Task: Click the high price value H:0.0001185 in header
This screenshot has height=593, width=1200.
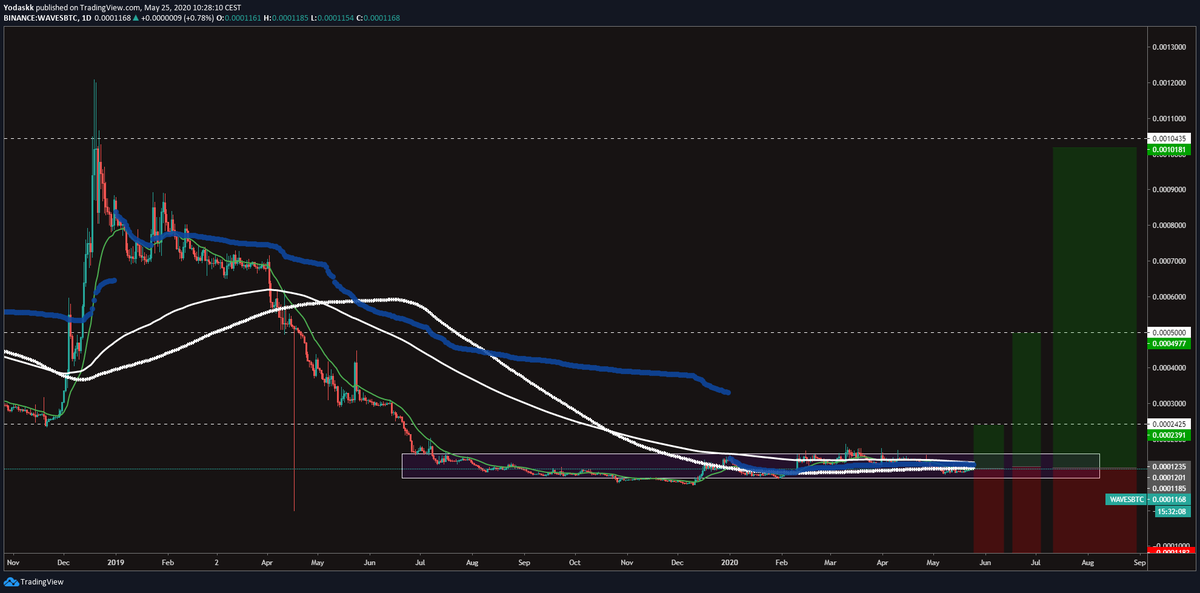Action: 284,17
